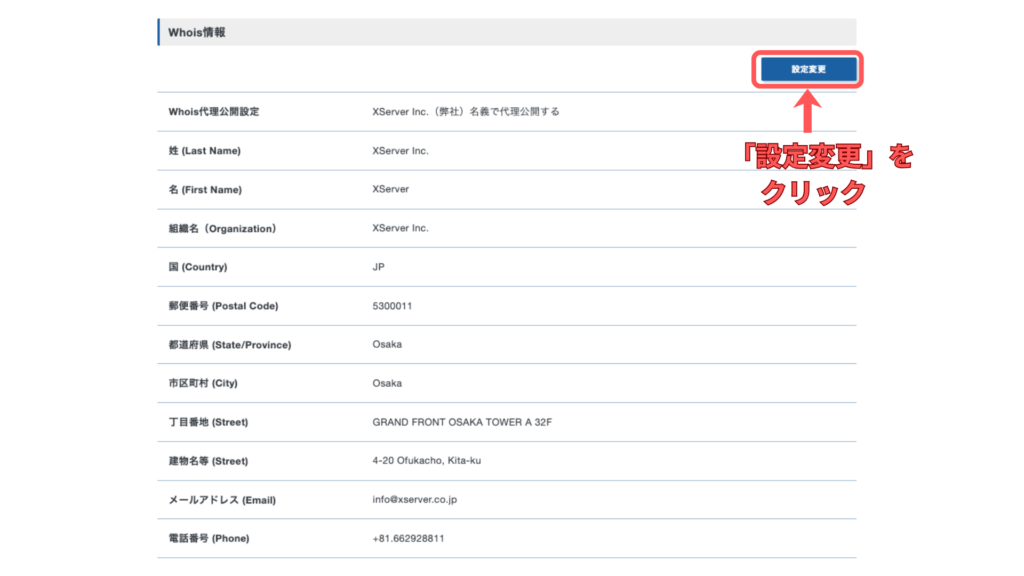Image resolution: width=1024 pixels, height=576 pixels.
Task: Click the 国 (Country) label
Action: point(198,267)
